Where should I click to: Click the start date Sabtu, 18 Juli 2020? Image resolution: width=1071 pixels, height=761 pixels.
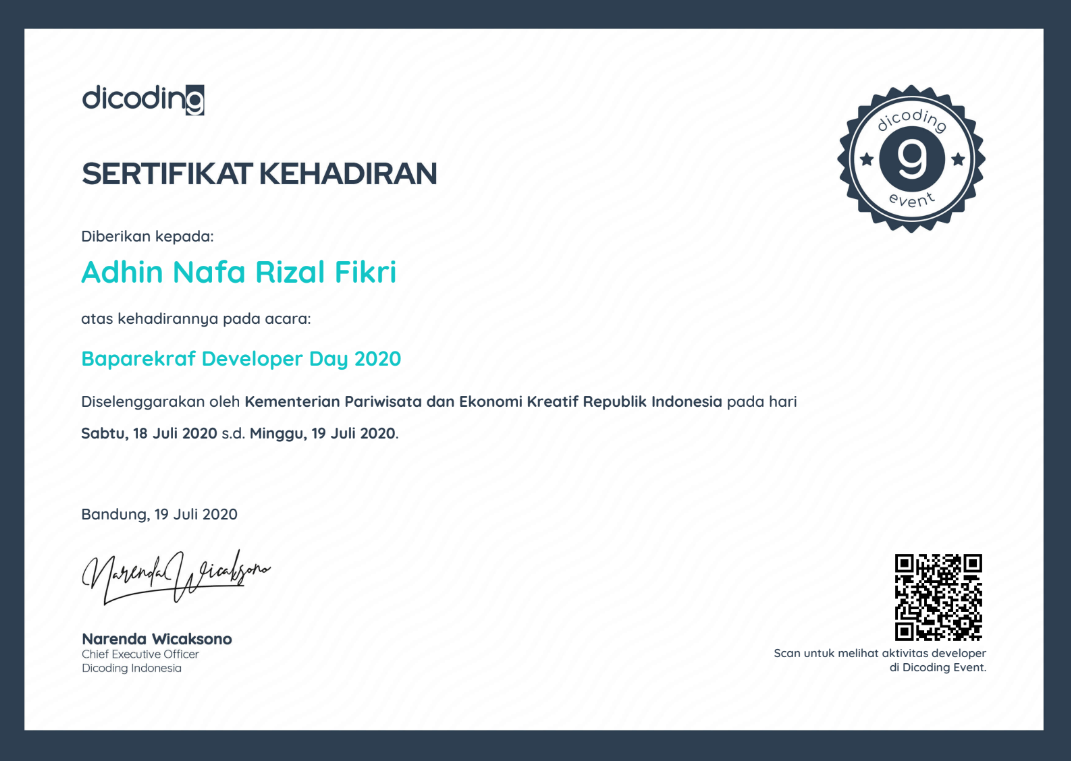coord(149,434)
